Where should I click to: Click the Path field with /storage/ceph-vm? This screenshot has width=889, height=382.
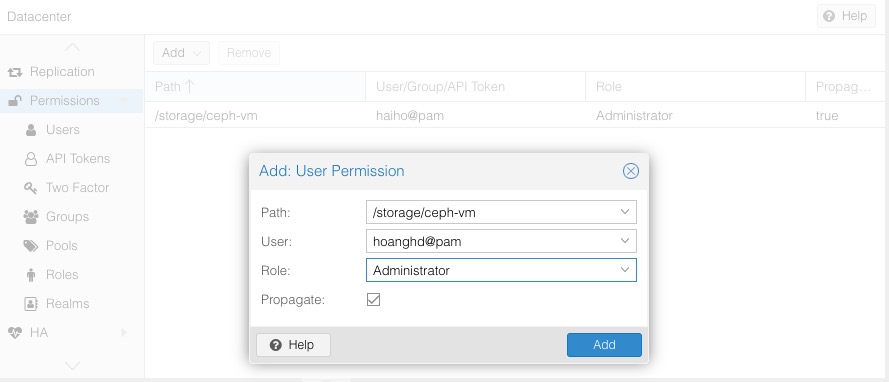coord(501,212)
